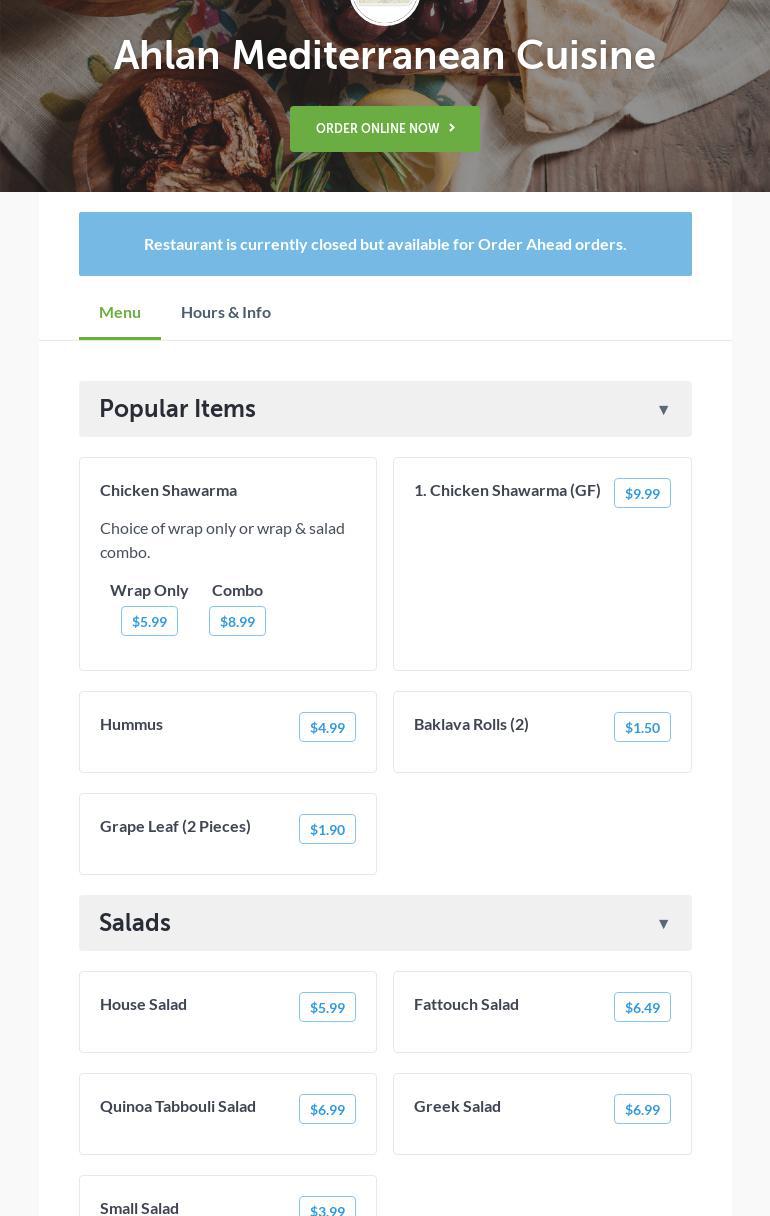Click Small Salad $3.99 price
The height and width of the screenshot is (1216, 770).
327,1209
